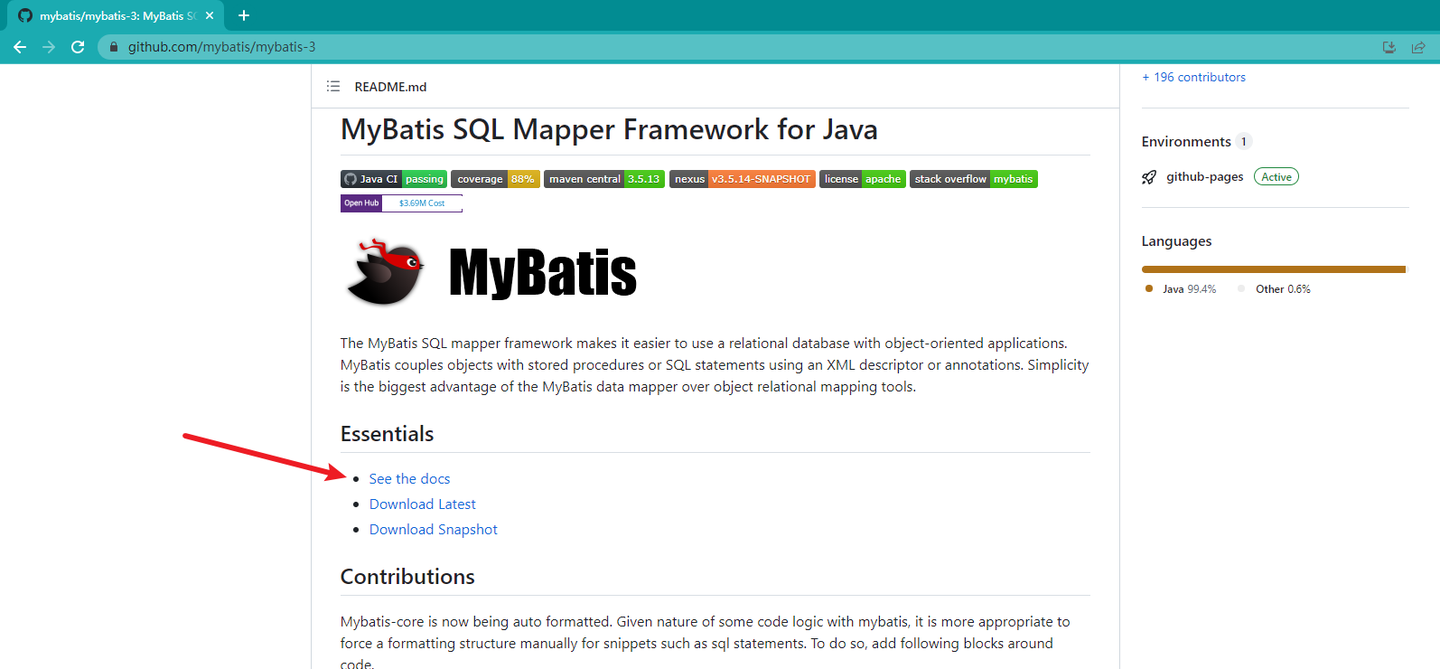This screenshot has height=669, width=1440.
Task: Open the Java CI passing badge
Action: pyautogui.click(x=393, y=179)
